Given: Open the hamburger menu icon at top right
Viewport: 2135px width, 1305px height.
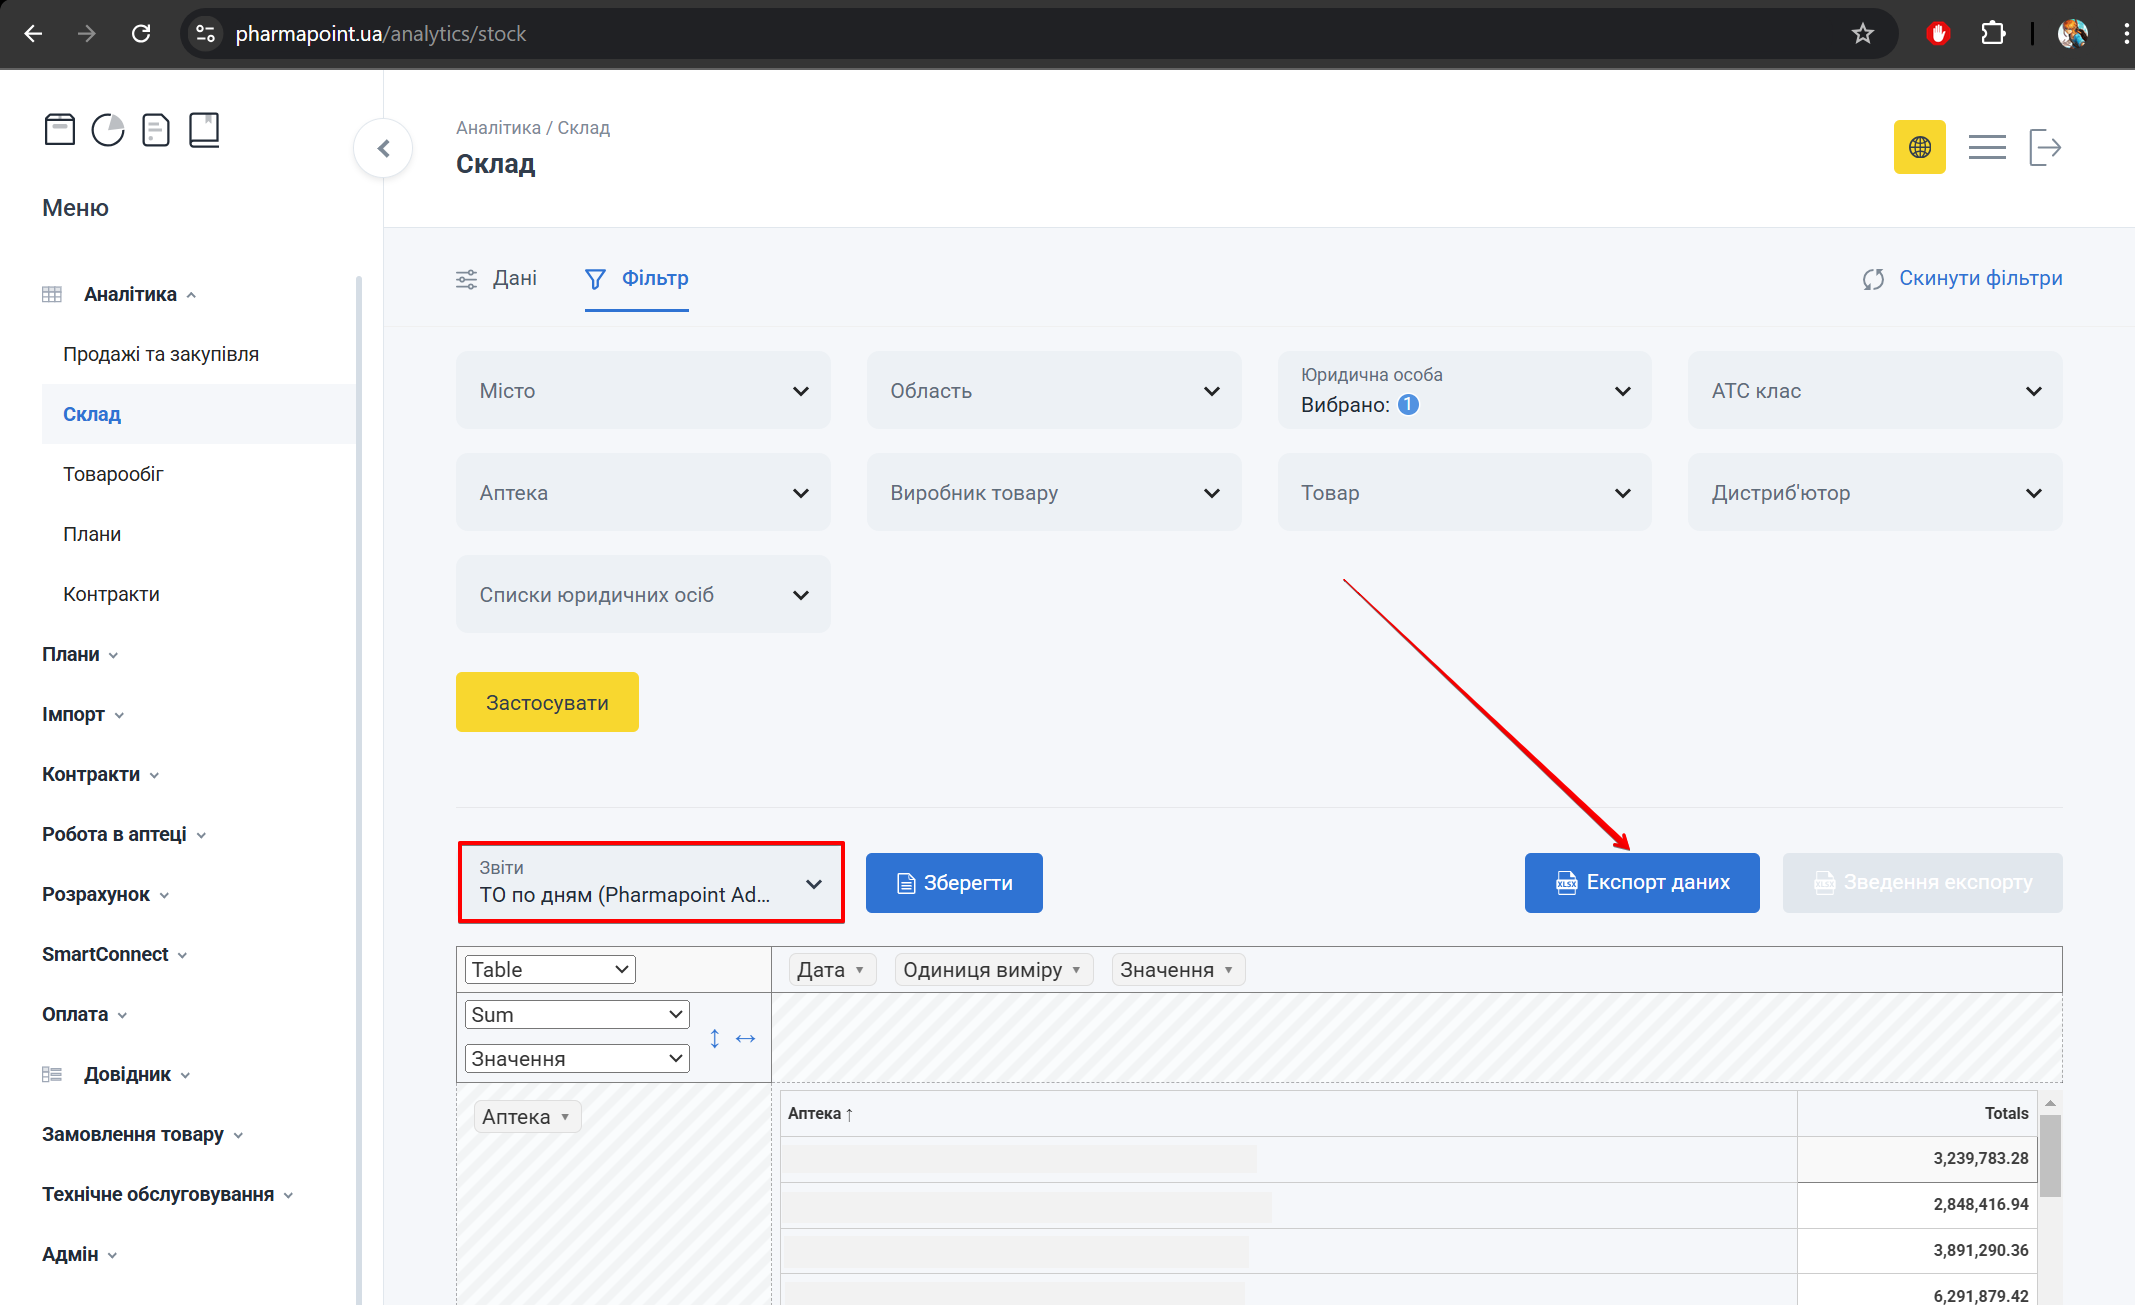Looking at the screenshot, I should 1986,148.
